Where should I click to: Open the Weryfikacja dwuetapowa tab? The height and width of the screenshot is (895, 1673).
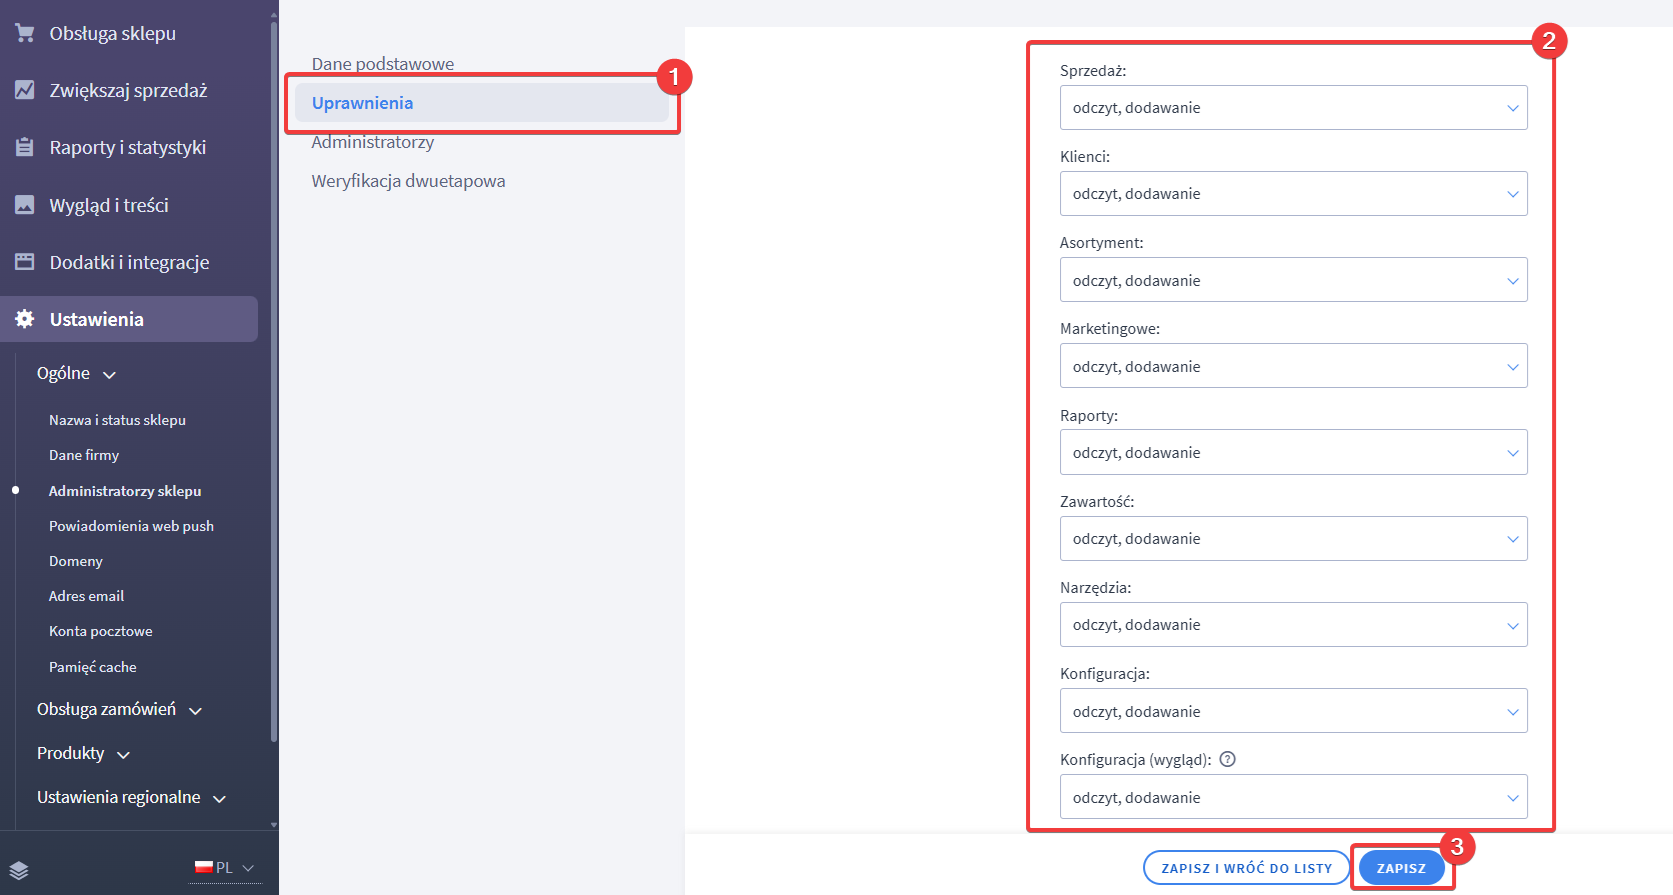(x=408, y=181)
